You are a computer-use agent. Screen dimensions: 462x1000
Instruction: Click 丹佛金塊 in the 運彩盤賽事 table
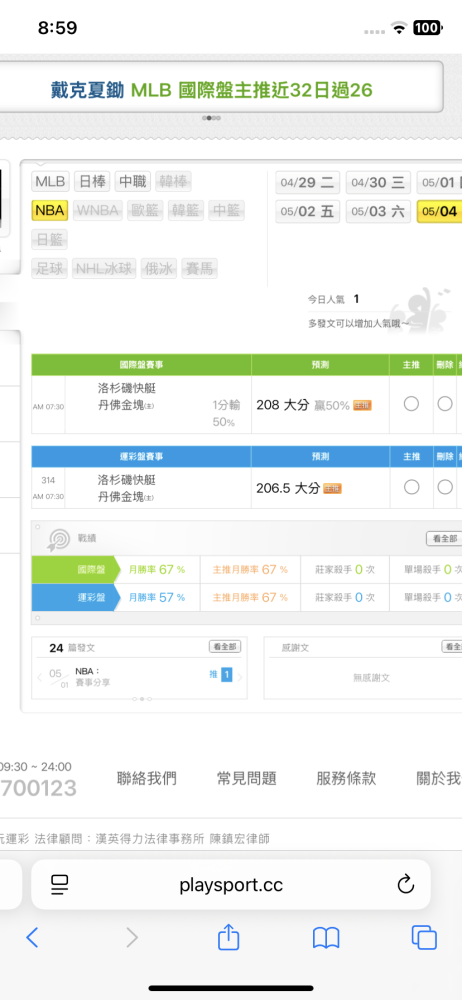(121, 496)
